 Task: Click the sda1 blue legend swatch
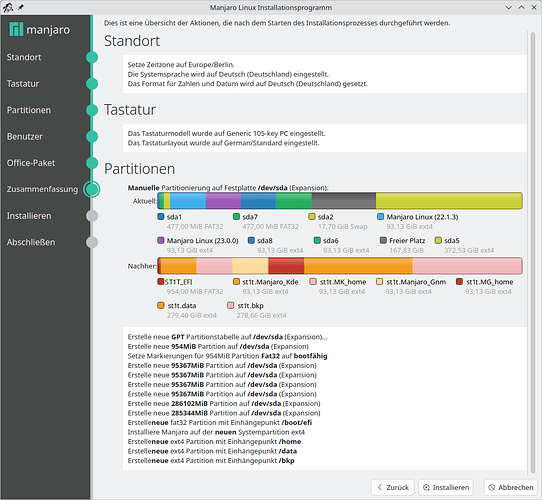(160, 216)
